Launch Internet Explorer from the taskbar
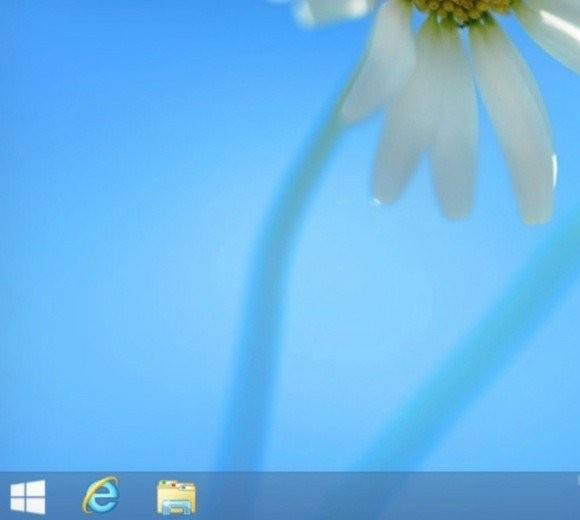This screenshot has width=580, height=520. (101, 495)
